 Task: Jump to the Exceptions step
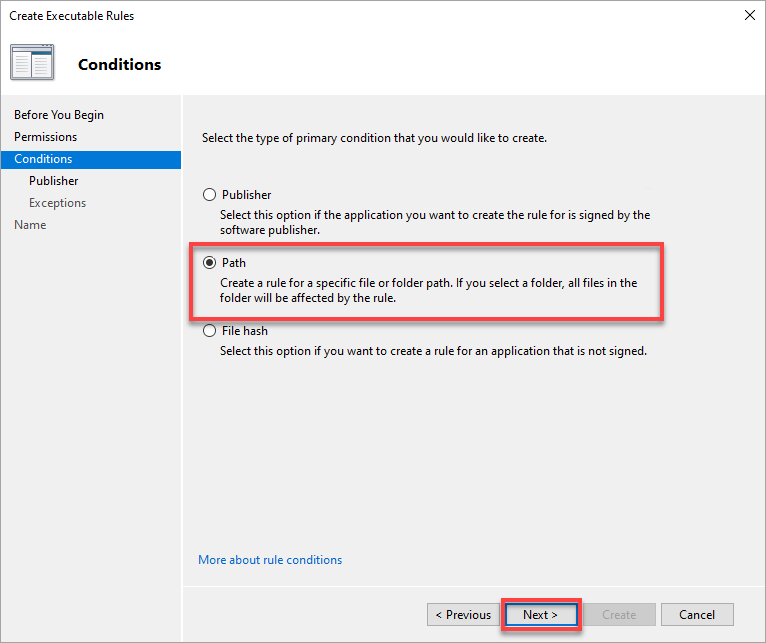tap(57, 203)
